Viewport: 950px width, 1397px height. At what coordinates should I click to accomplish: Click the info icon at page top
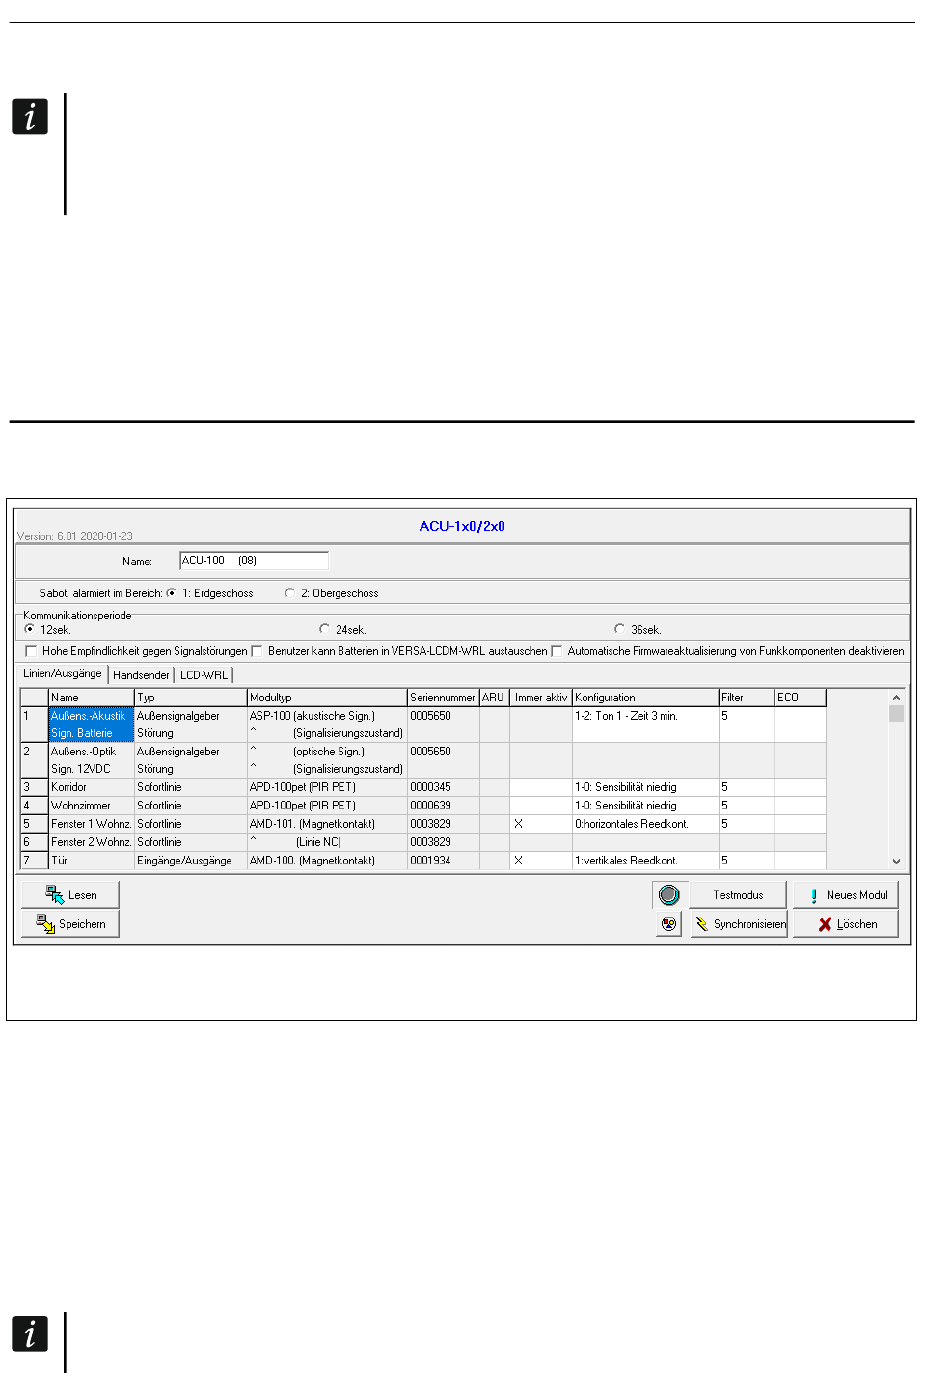[x=30, y=117]
